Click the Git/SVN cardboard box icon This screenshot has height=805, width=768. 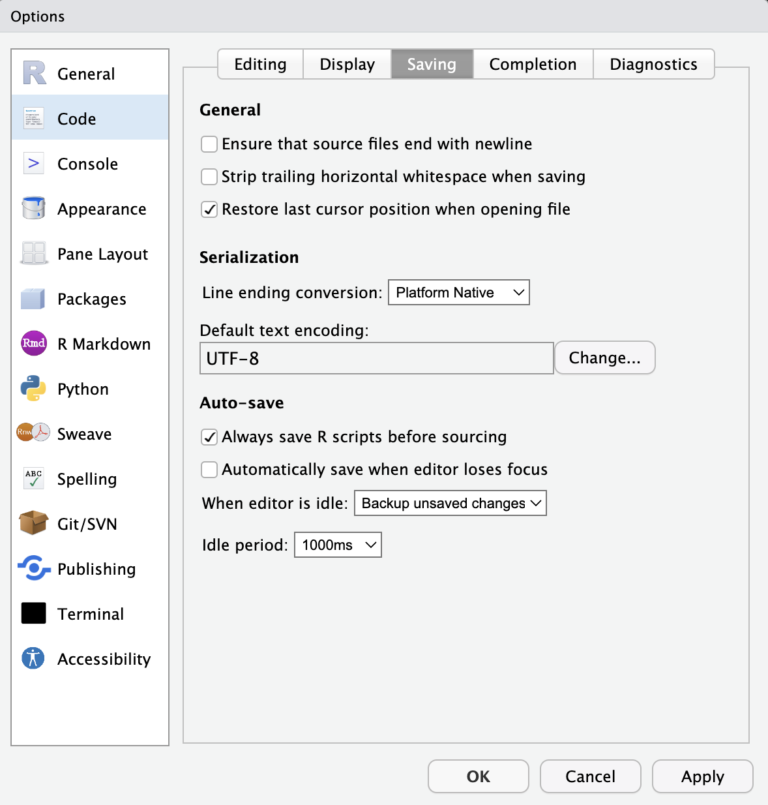point(34,523)
